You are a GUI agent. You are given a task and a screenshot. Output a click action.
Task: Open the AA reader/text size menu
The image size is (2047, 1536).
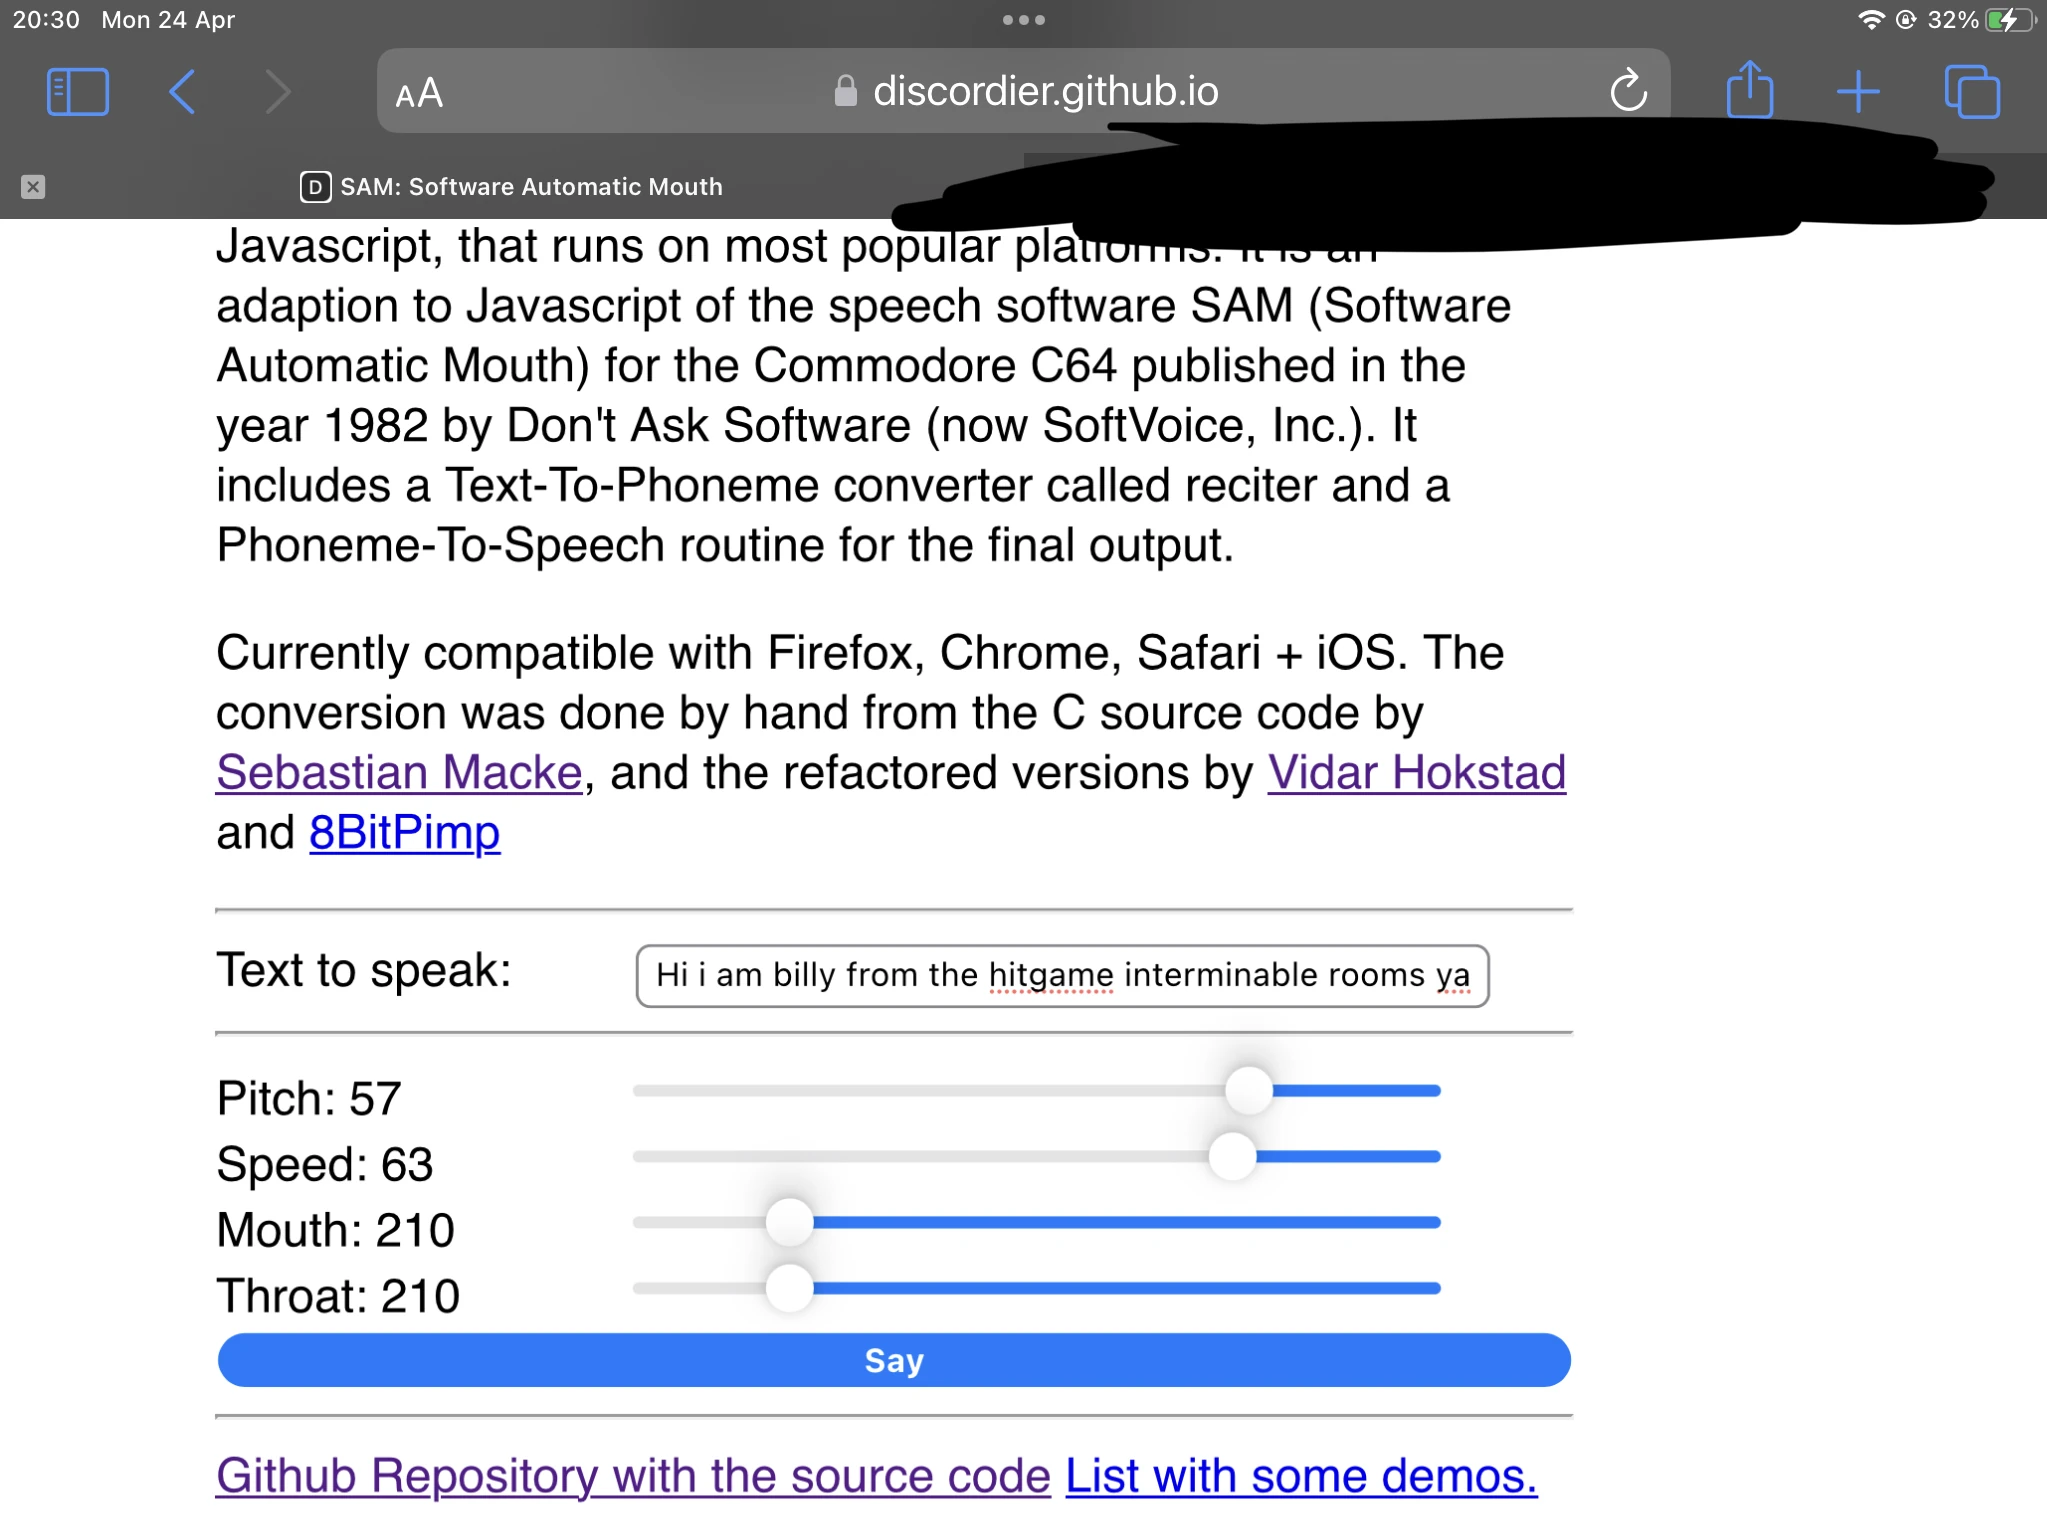point(419,94)
